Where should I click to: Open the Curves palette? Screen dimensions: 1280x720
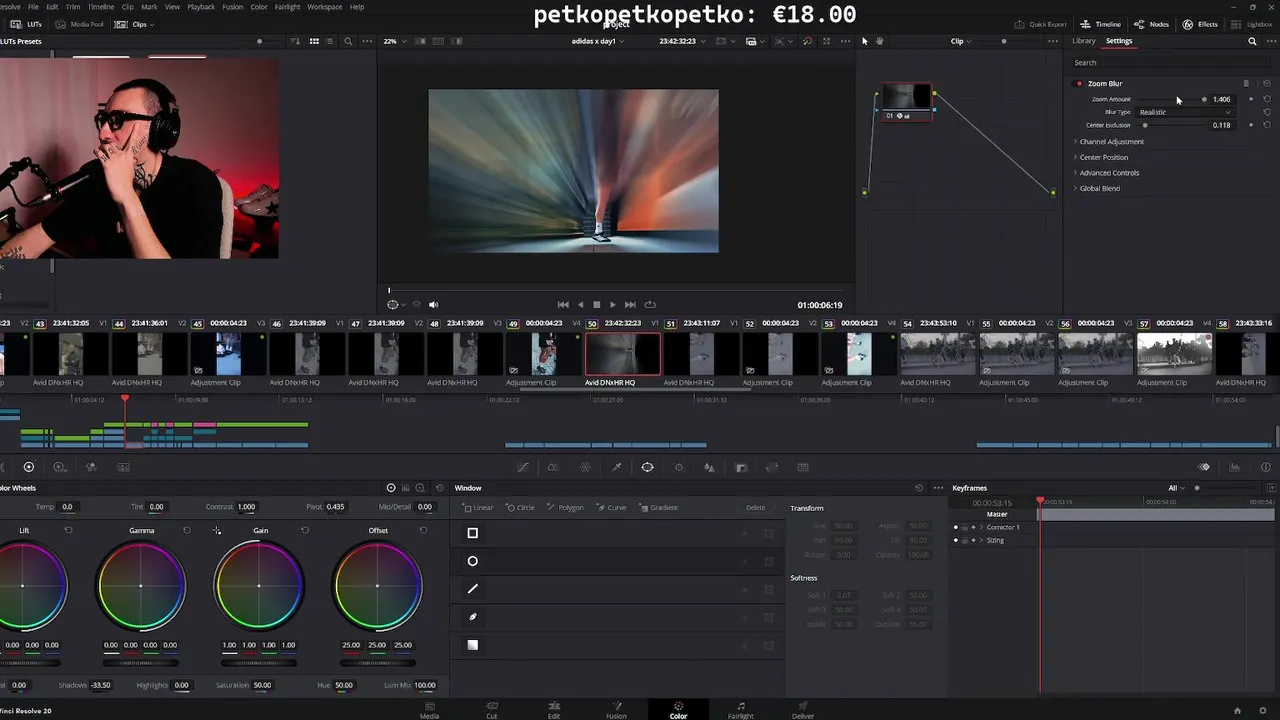point(522,467)
